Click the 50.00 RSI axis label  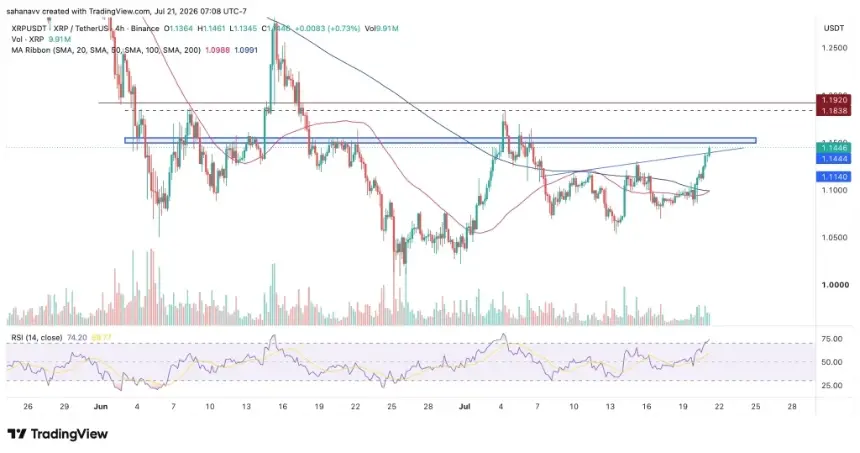[833, 362]
